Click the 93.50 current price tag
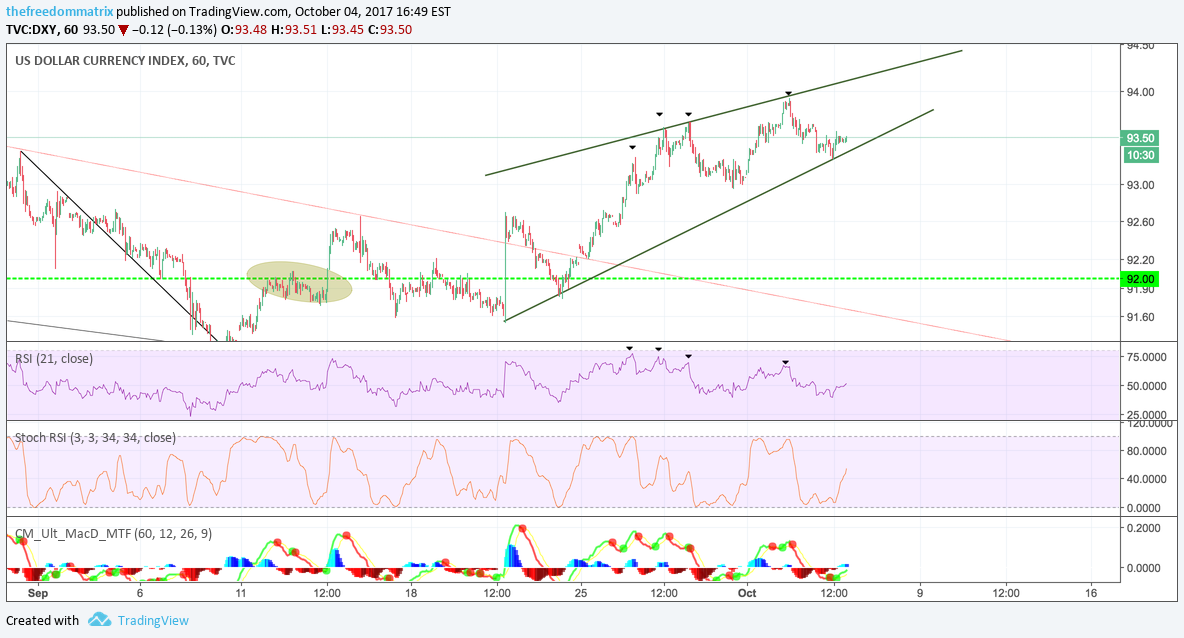Viewport: 1184px width, 638px height. (1140, 138)
